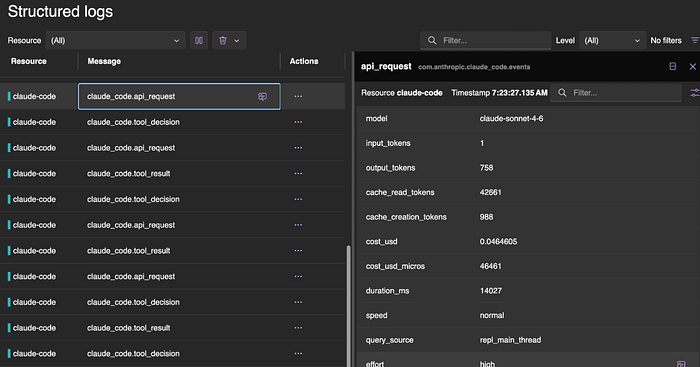This screenshot has width=700, height=367.
Task: Open the clear logs dropdown arrow
Action: coord(237,41)
